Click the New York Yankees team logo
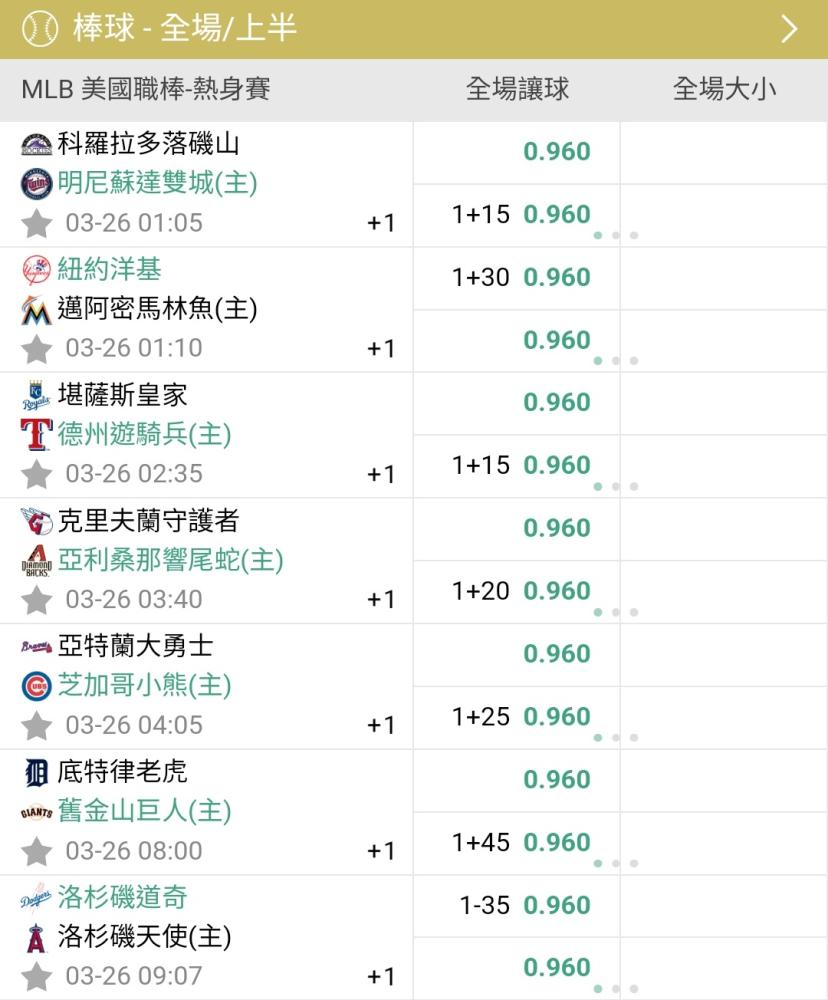Viewport: 828px width, 1000px height. click(36, 270)
